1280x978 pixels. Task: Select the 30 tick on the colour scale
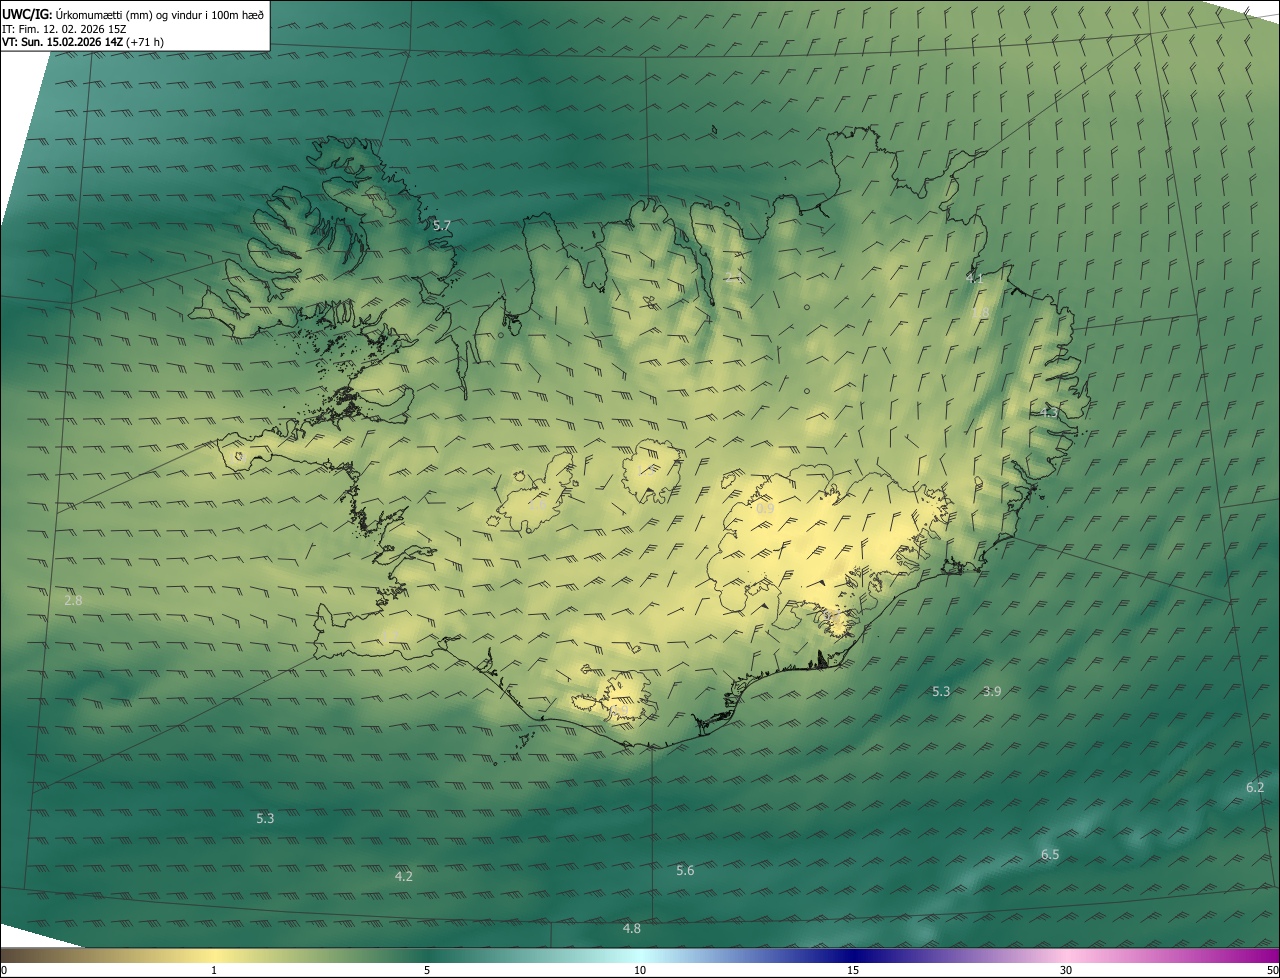tap(1066, 970)
